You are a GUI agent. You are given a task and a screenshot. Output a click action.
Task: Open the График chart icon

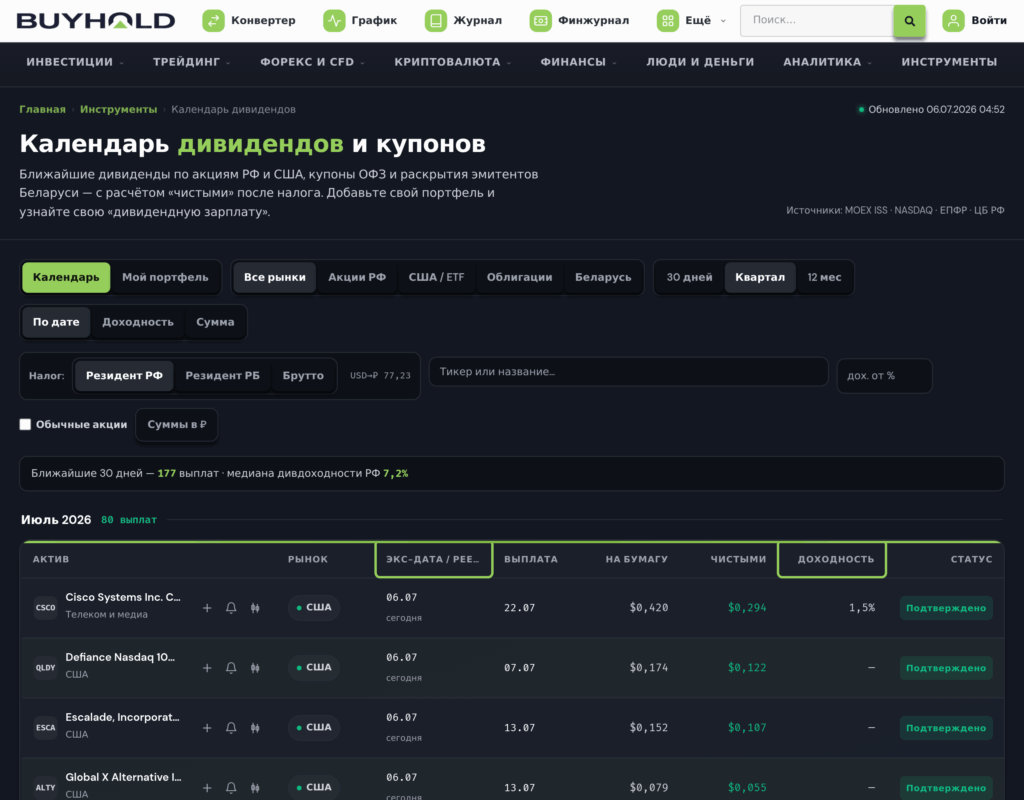tap(334, 21)
